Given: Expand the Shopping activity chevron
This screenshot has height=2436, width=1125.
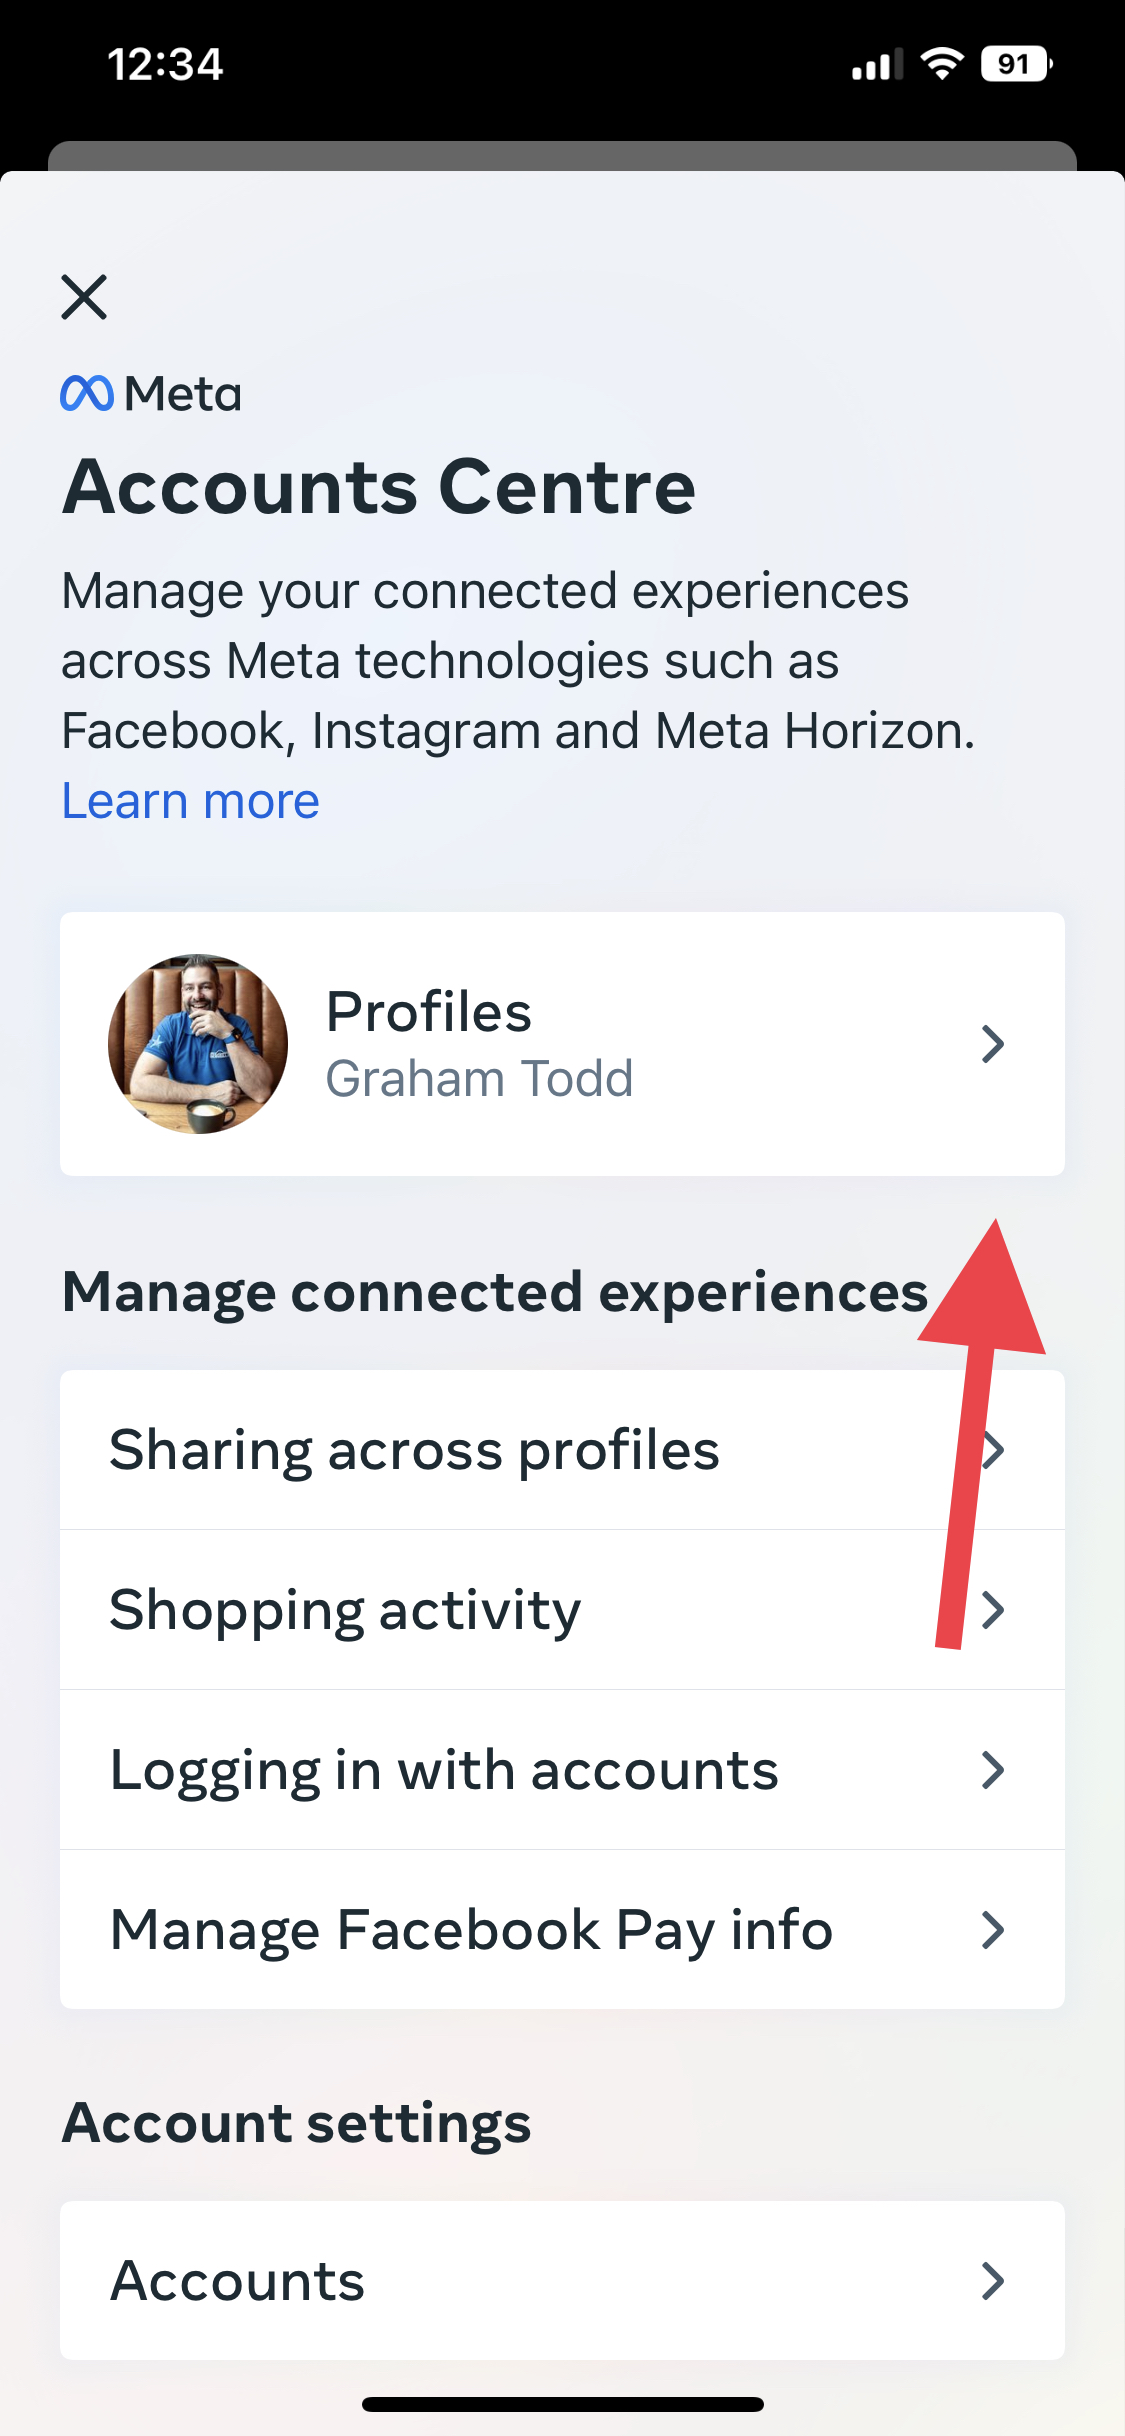Looking at the screenshot, I should (992, 1610).
